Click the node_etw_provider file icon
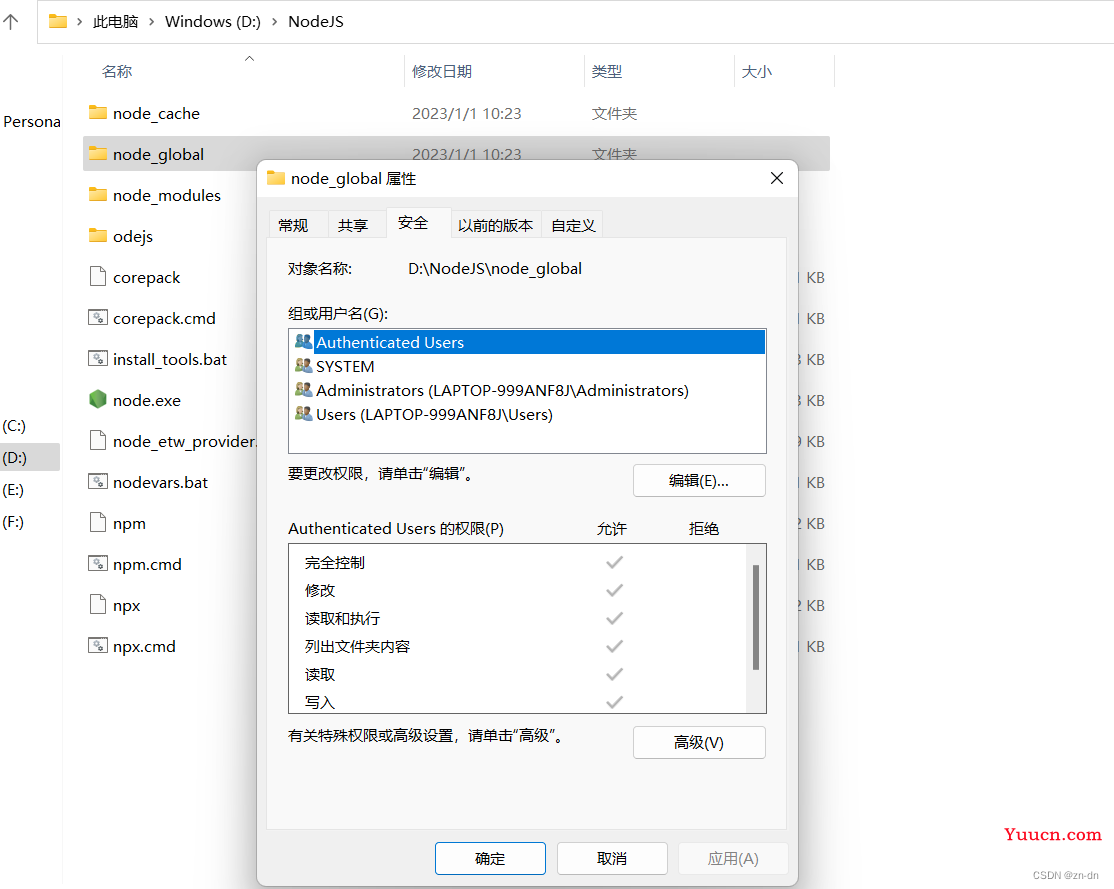 click(x=98, y=441)
